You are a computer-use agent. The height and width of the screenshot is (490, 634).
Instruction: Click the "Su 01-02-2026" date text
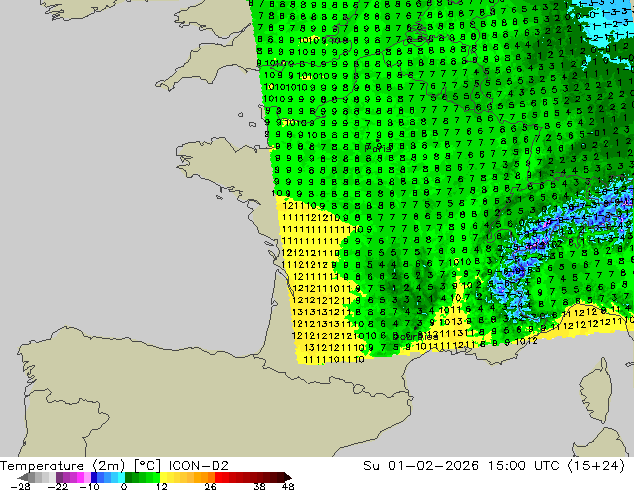pos(421,466)
